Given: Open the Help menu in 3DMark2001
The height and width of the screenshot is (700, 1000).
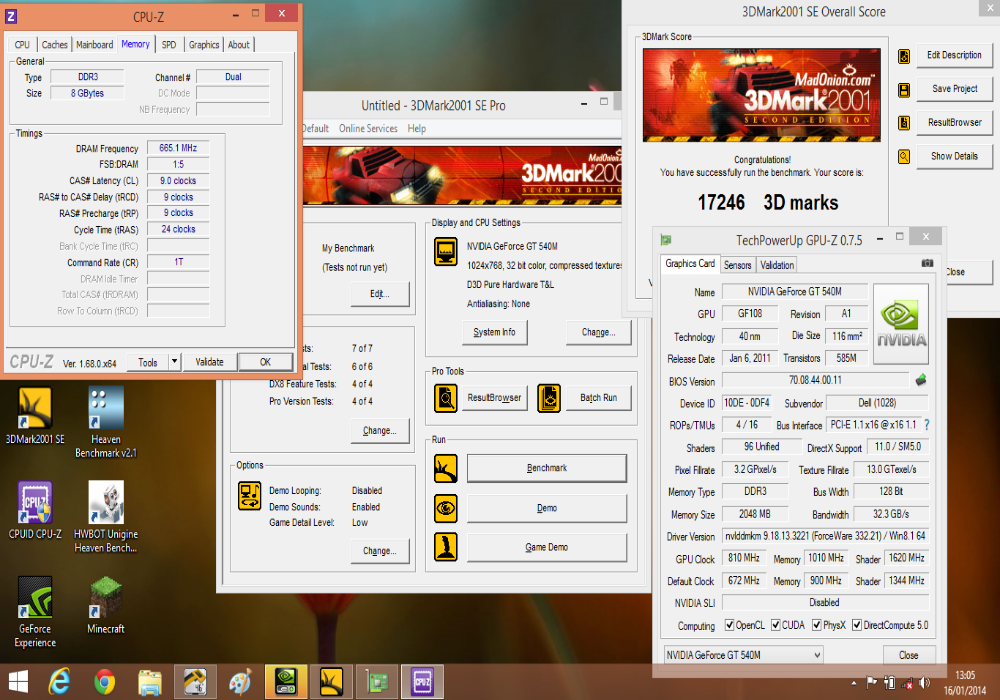Looking at the screenshot, I should coord(416,129).
